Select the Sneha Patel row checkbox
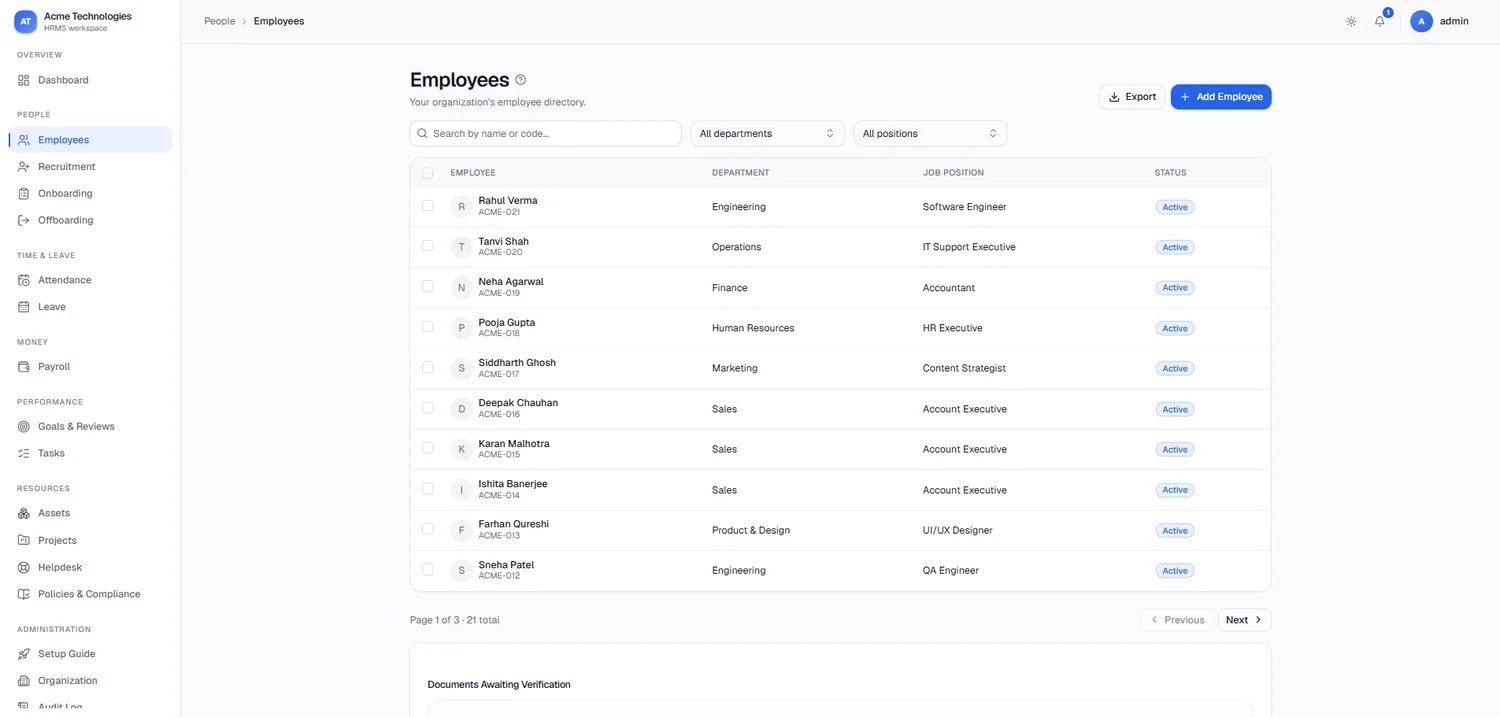Screen dimensions: 1500x717 tap(427, 570)
